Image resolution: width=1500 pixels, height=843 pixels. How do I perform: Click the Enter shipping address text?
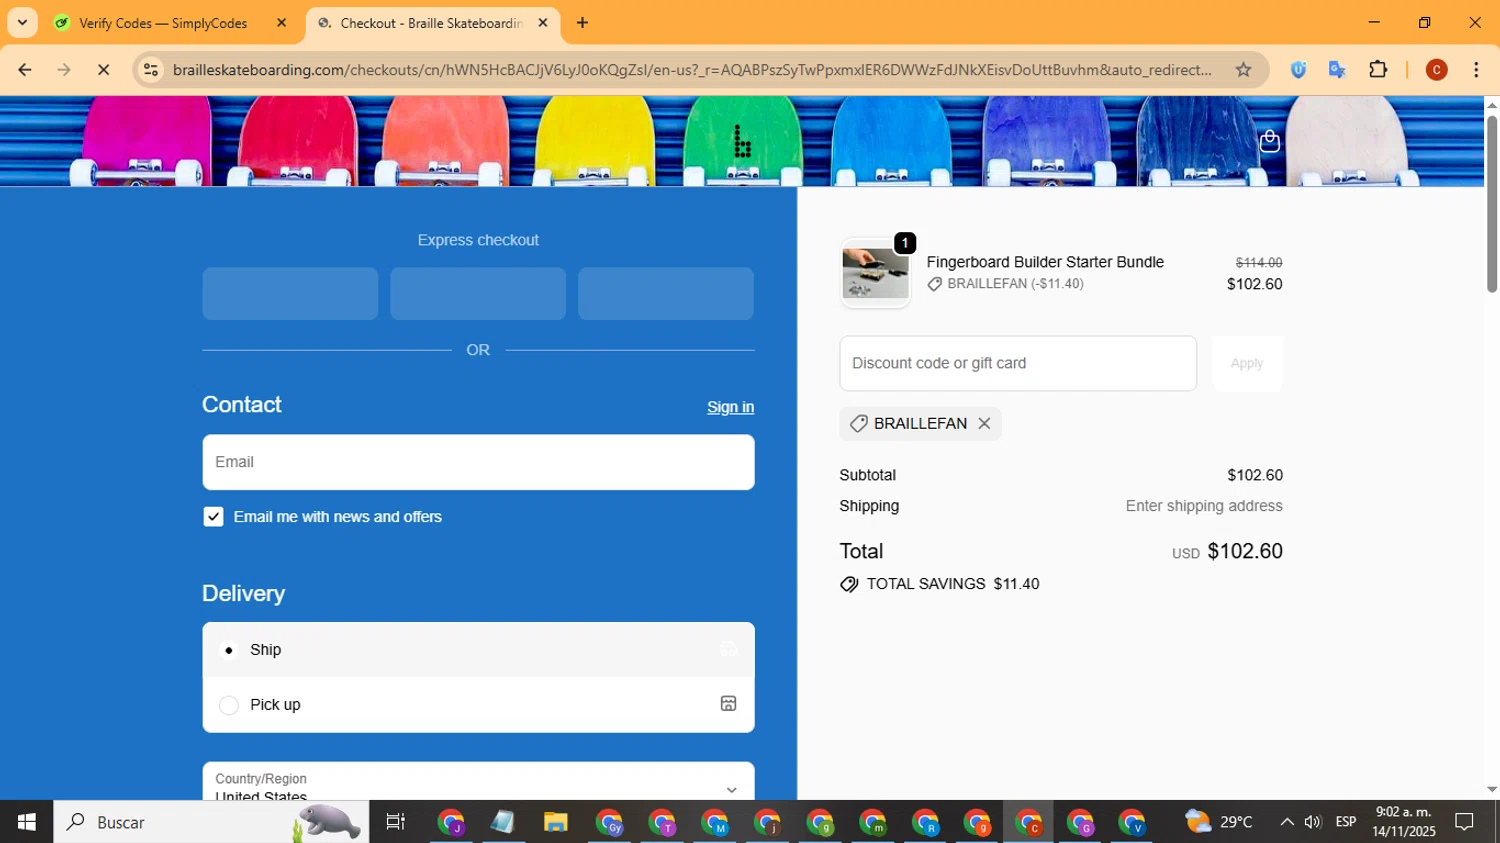[x=1204, y=506]
